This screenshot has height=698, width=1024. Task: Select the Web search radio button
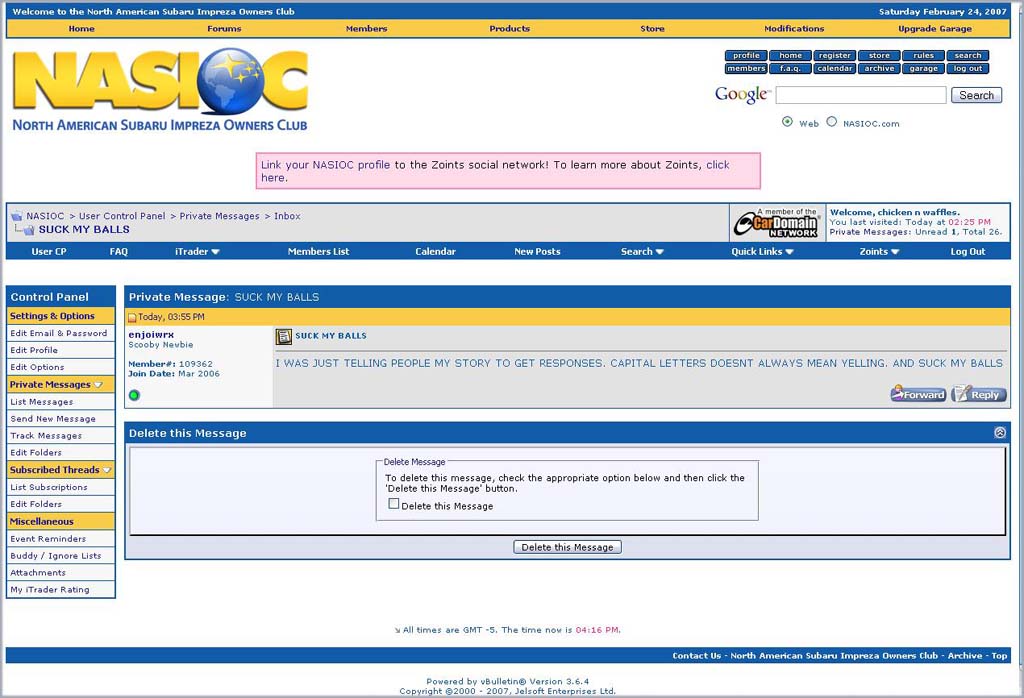pos(787,122)
